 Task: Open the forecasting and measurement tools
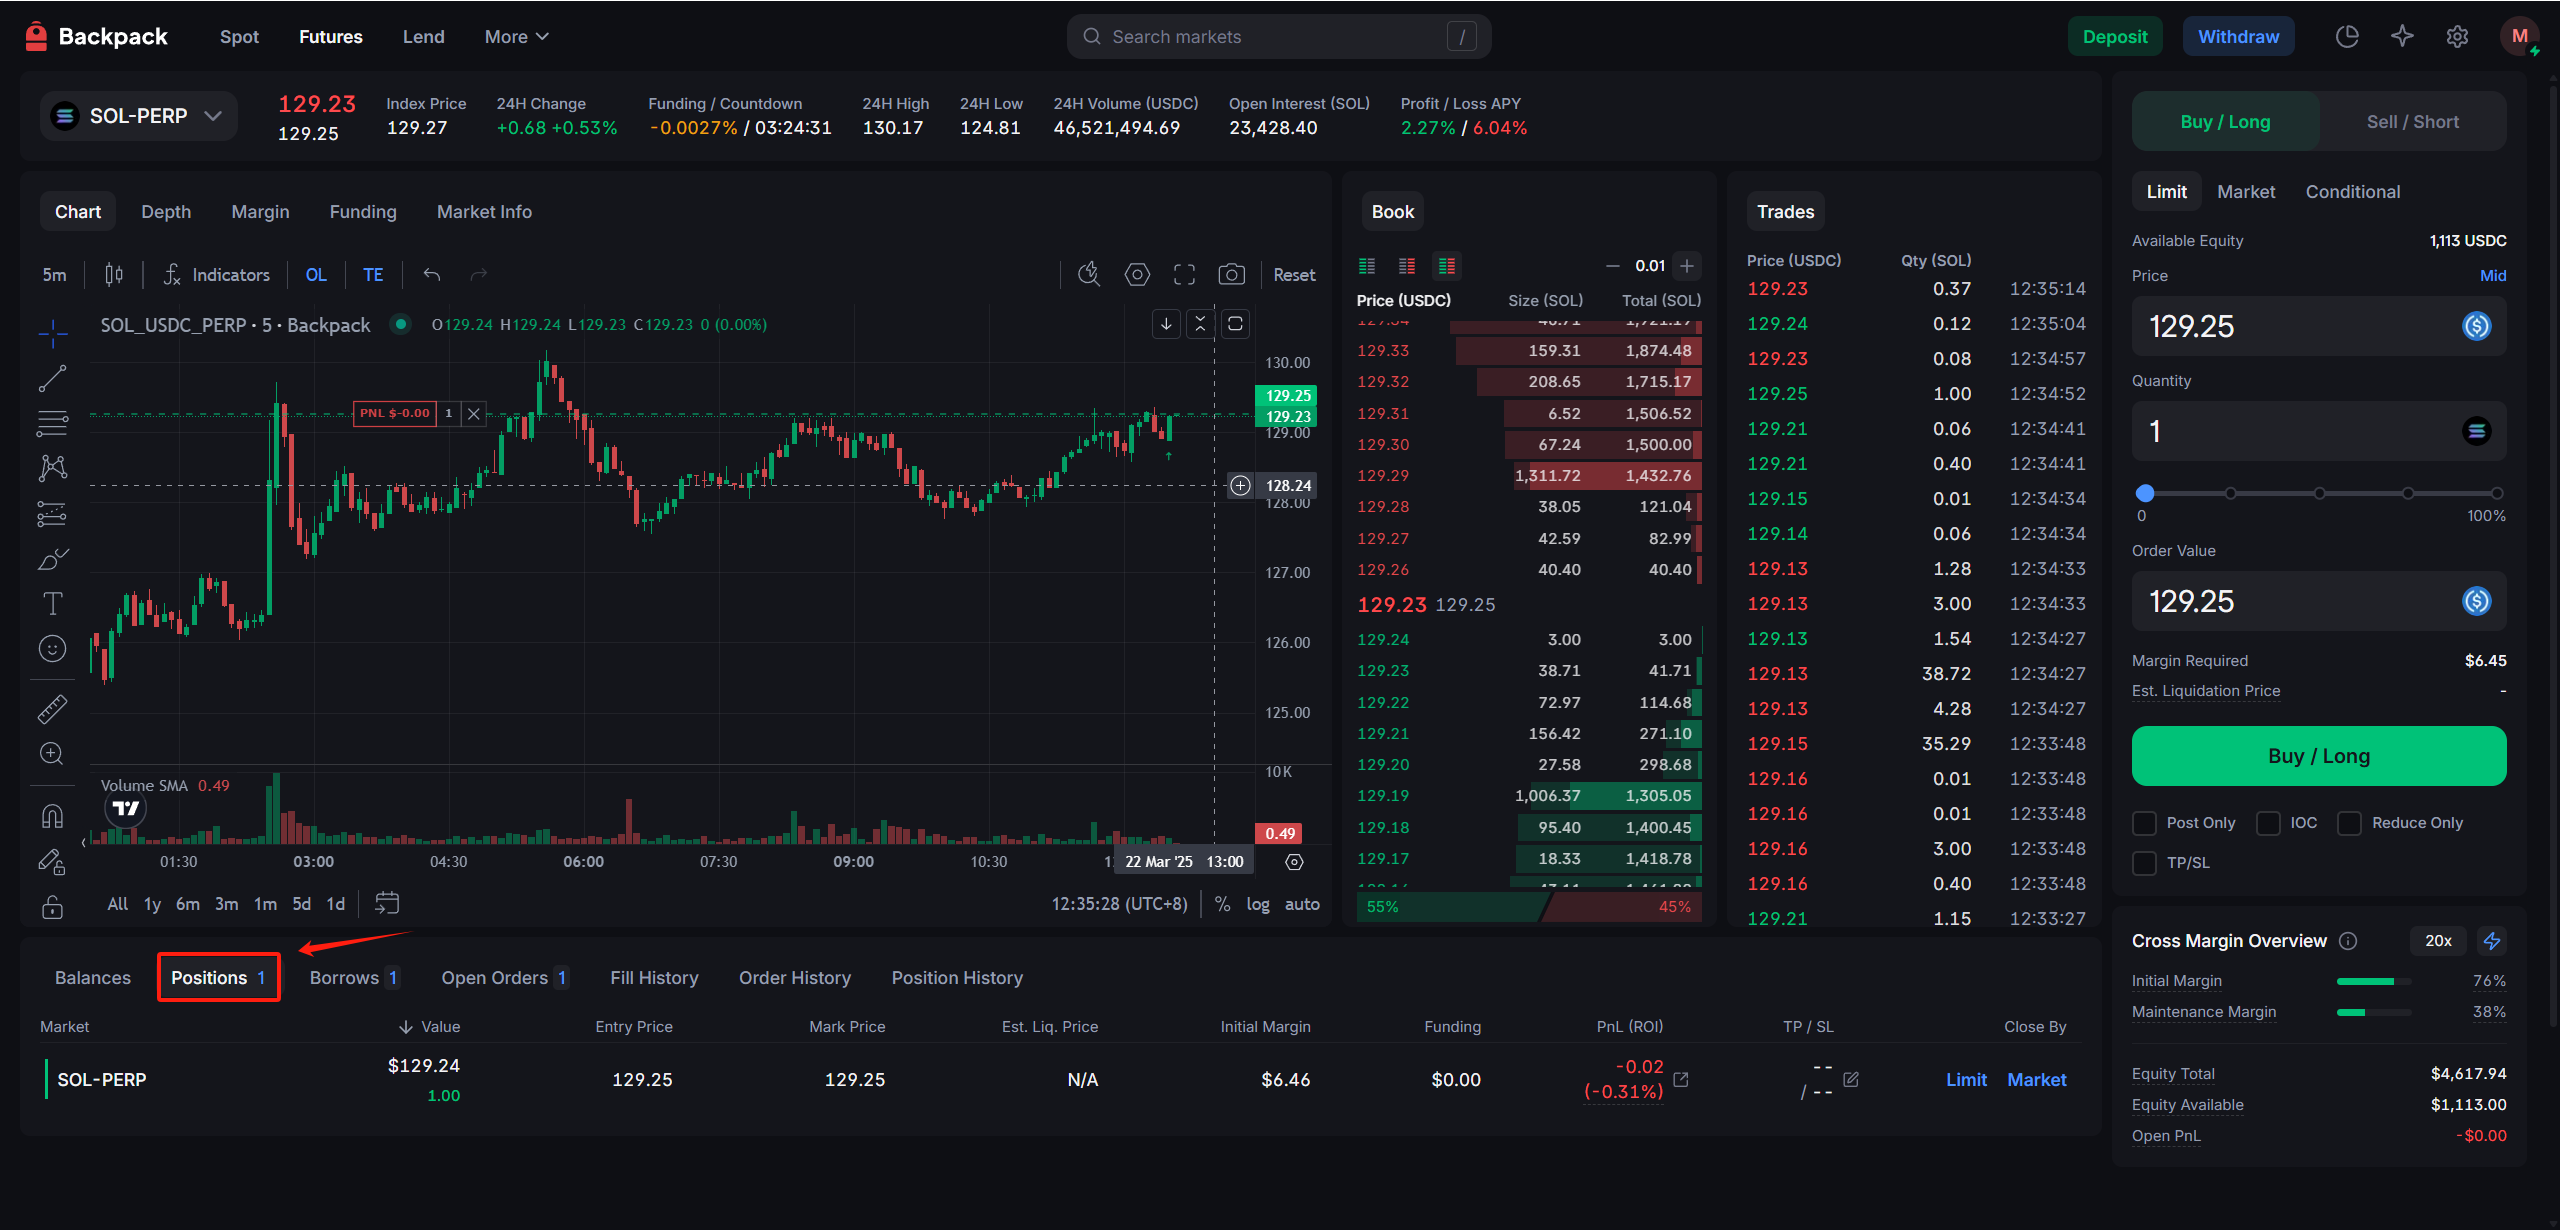(x=52, y=514)
